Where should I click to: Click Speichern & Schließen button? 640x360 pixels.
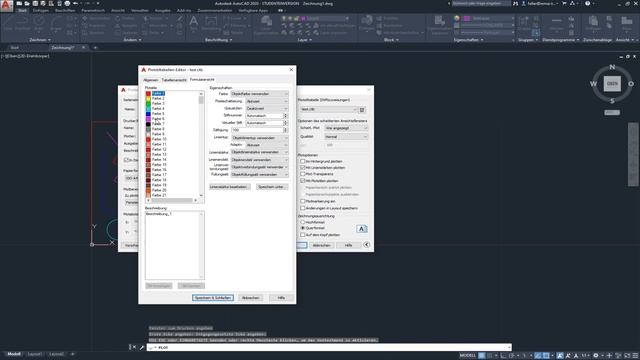coord(213,298)
